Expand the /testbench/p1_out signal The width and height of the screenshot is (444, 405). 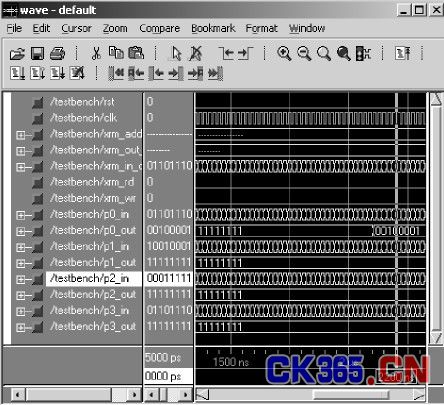click(20, 263)
